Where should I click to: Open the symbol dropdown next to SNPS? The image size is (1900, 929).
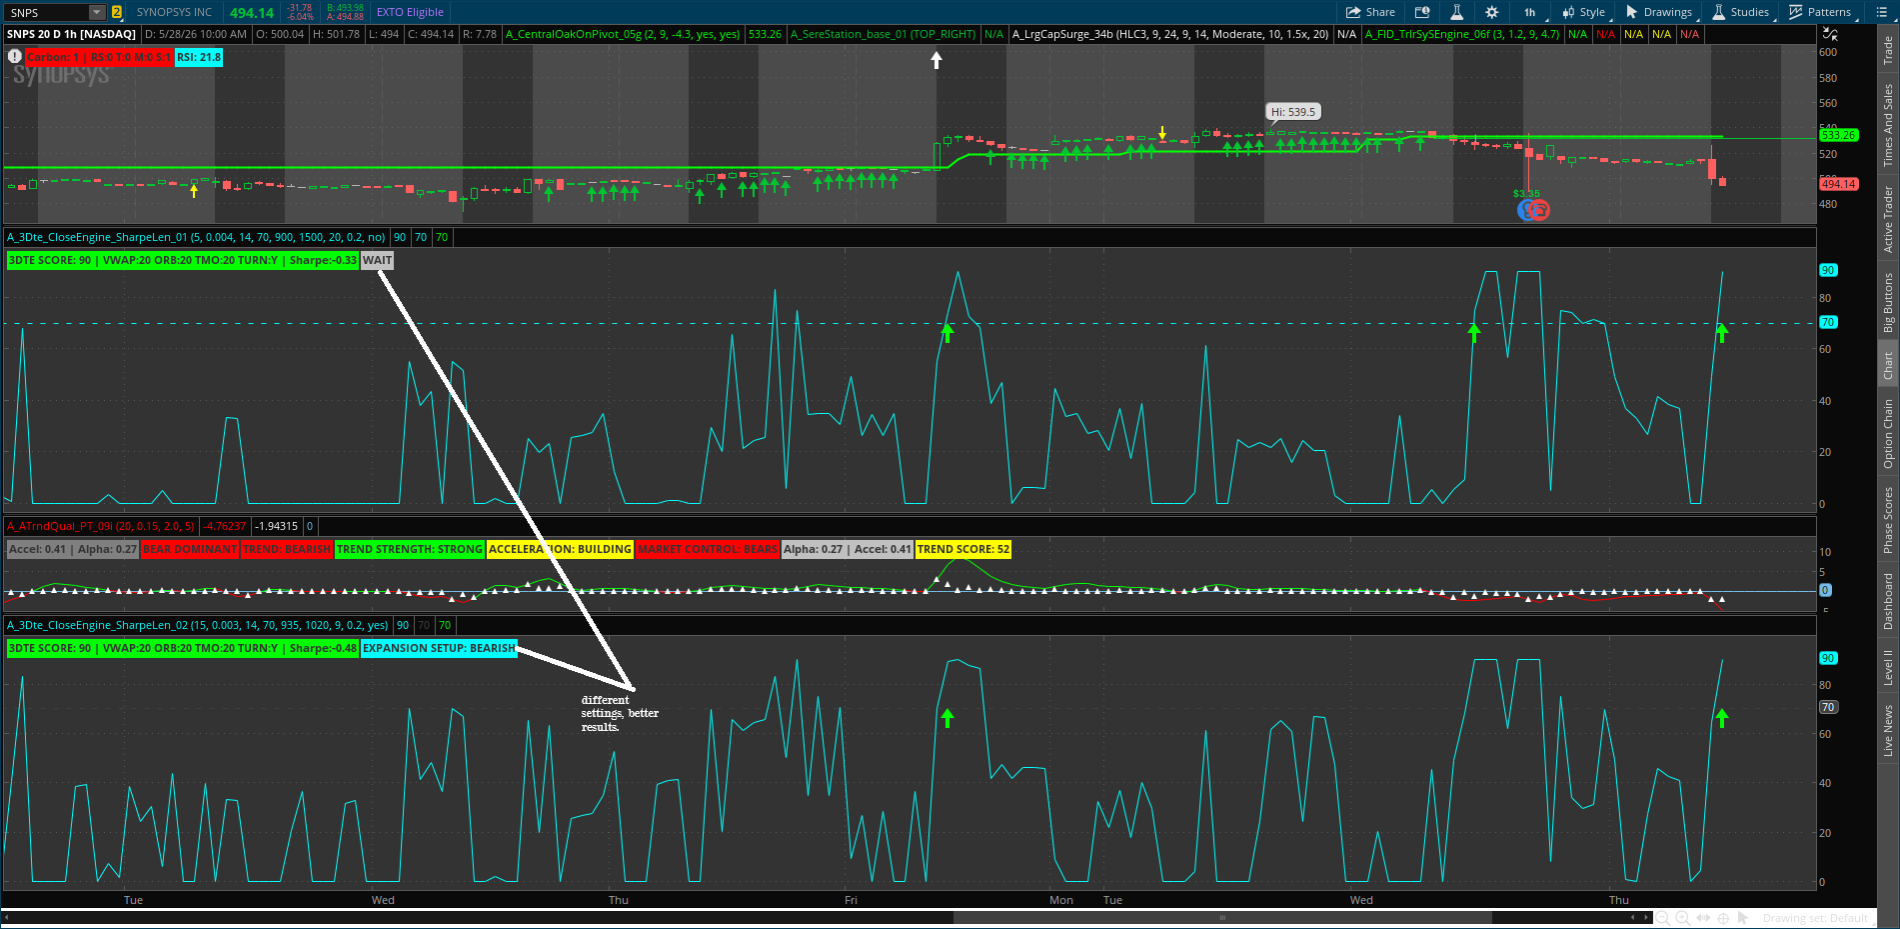pyautogui.click(x=97, y=12)
